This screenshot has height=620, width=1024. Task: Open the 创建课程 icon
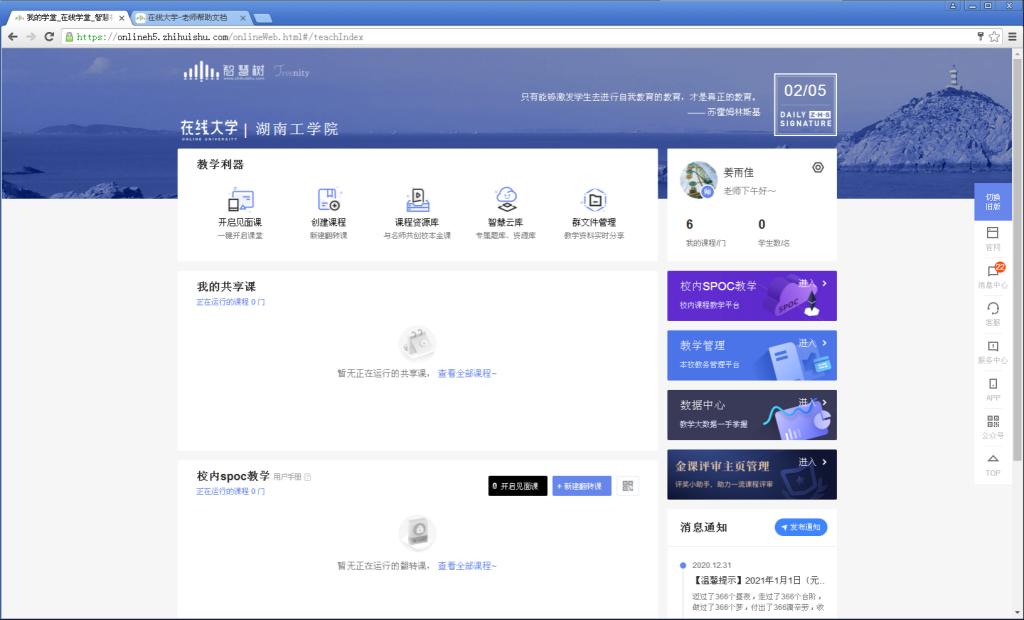(x=329, y=200)
